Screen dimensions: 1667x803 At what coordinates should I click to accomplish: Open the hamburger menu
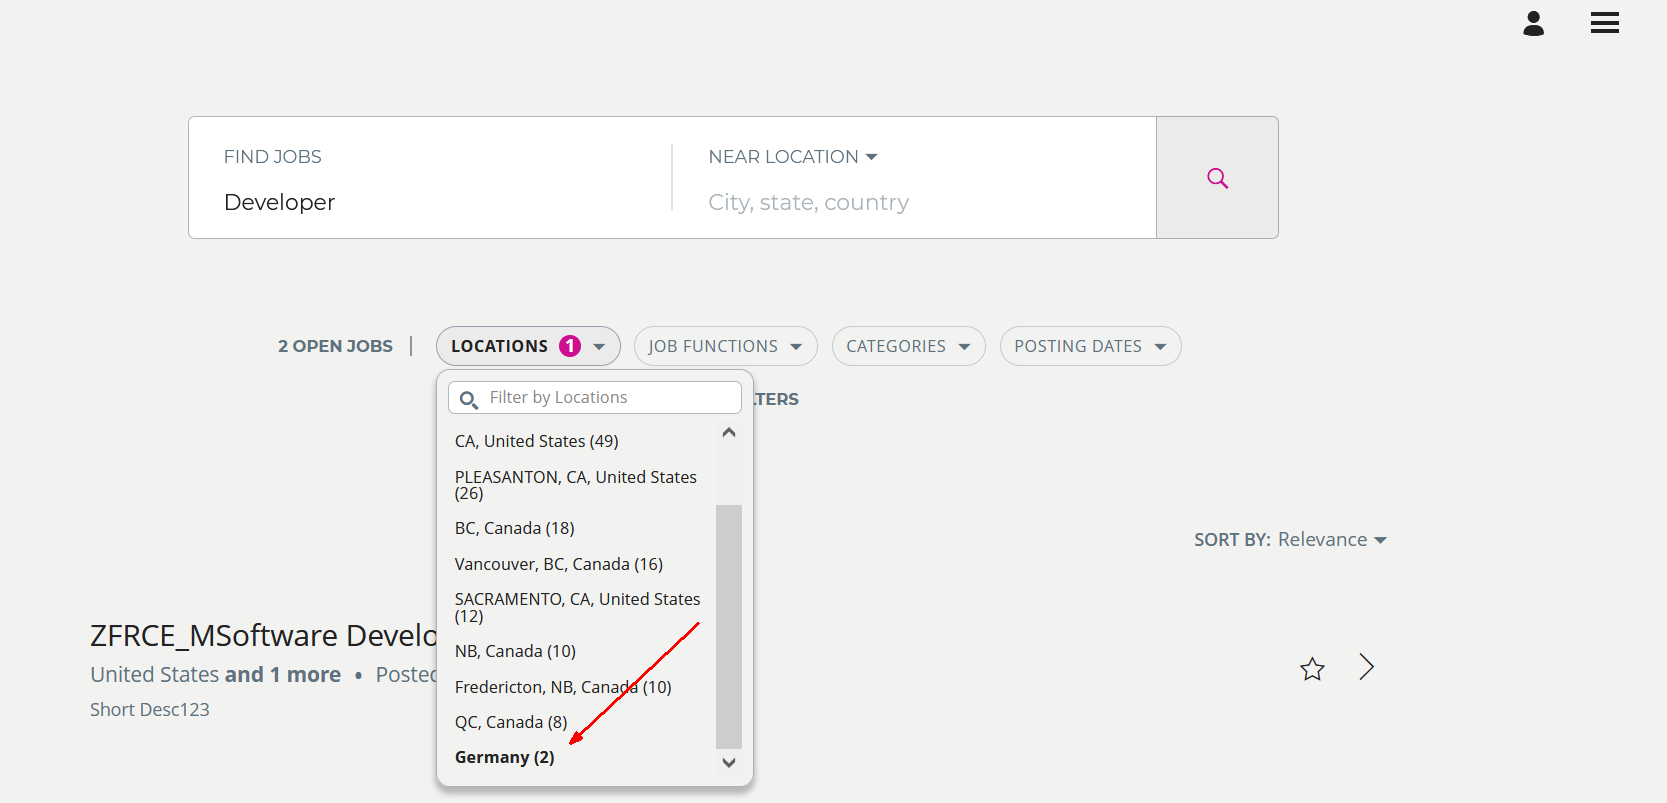[1604, 23]
